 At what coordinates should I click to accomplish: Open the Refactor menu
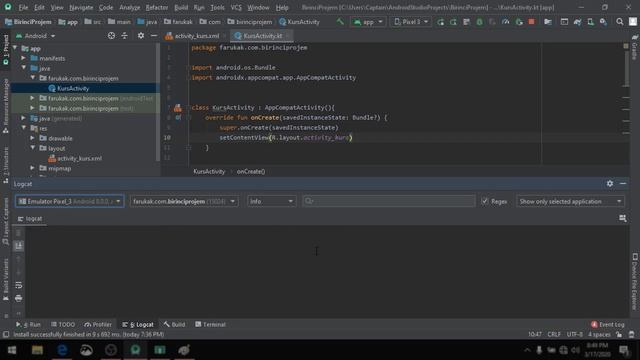tap(157, 7)
